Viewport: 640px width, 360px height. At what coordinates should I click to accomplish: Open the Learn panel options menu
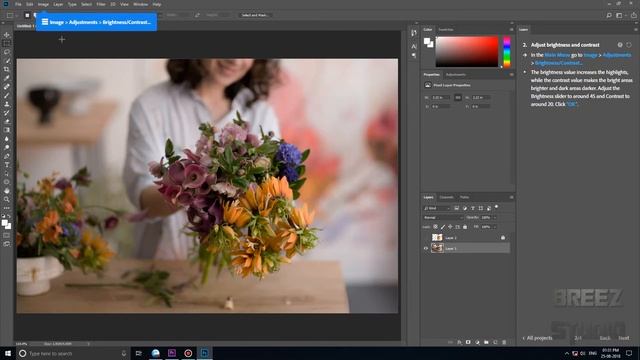point(636,29)
